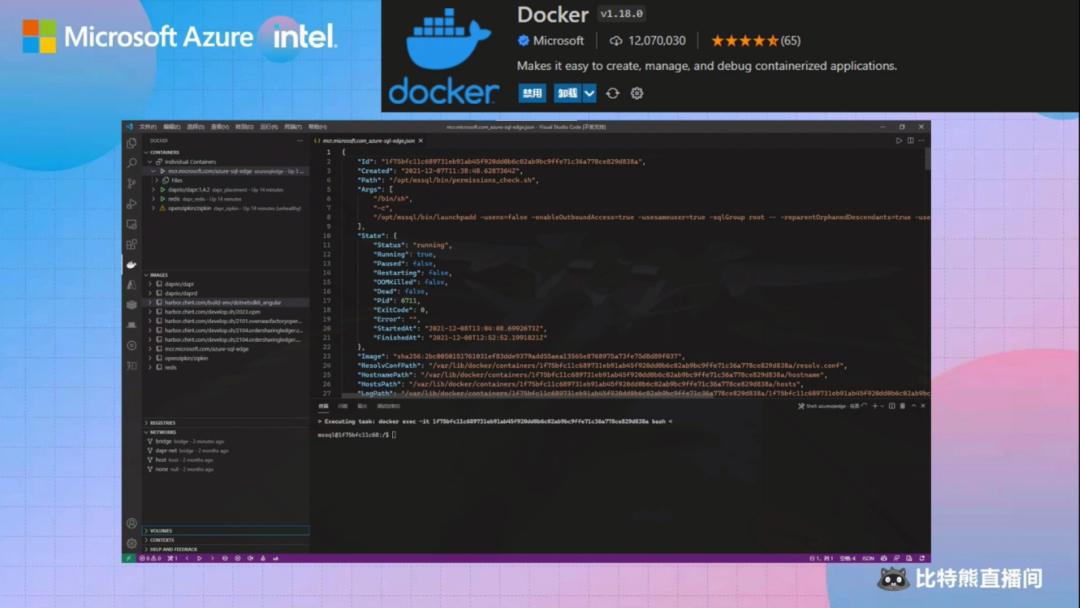This screenshot has width=1080, height=608.
Task: Open the Run (运行) menu
Action: point(269,127)
